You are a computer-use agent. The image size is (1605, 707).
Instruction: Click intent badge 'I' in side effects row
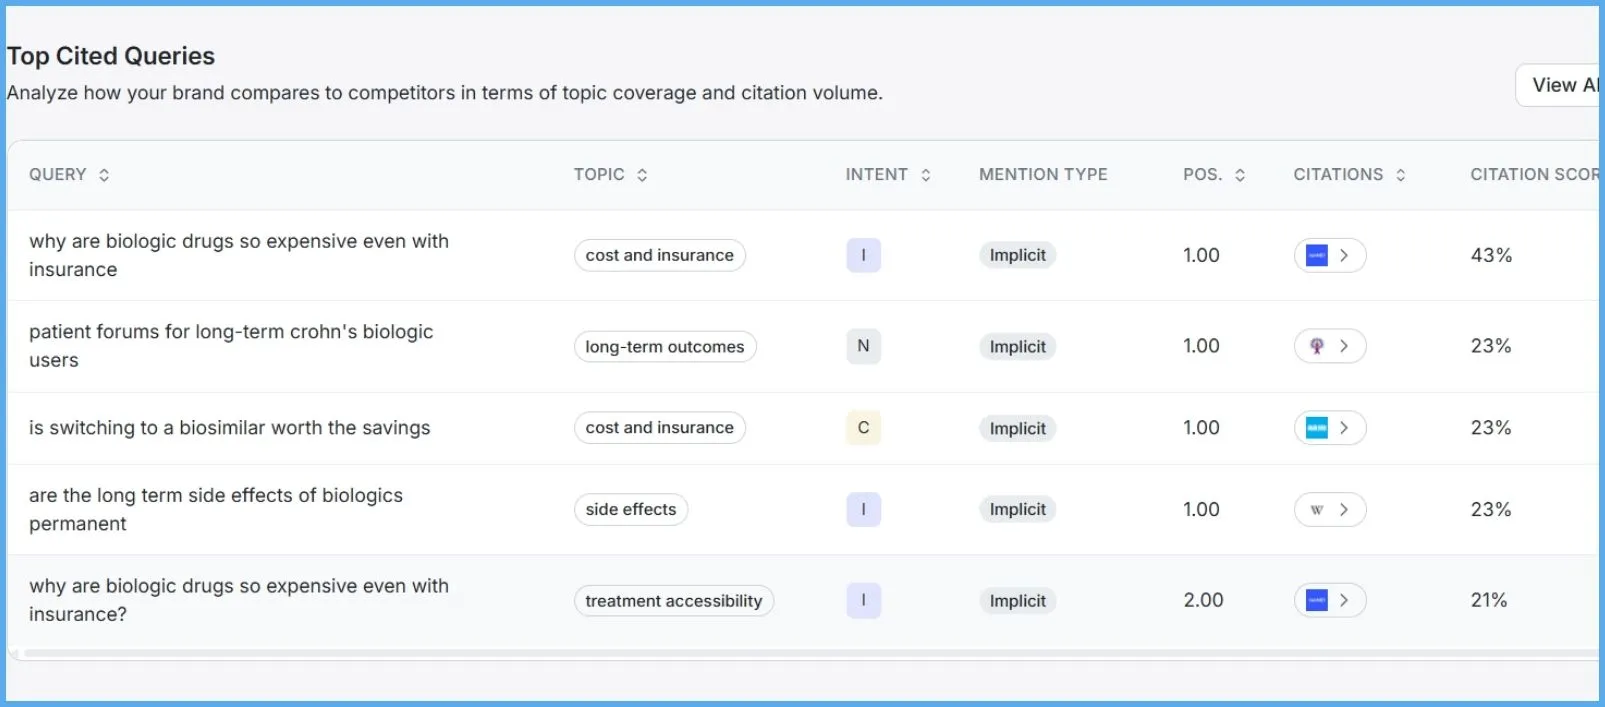[x=863, y=510]
